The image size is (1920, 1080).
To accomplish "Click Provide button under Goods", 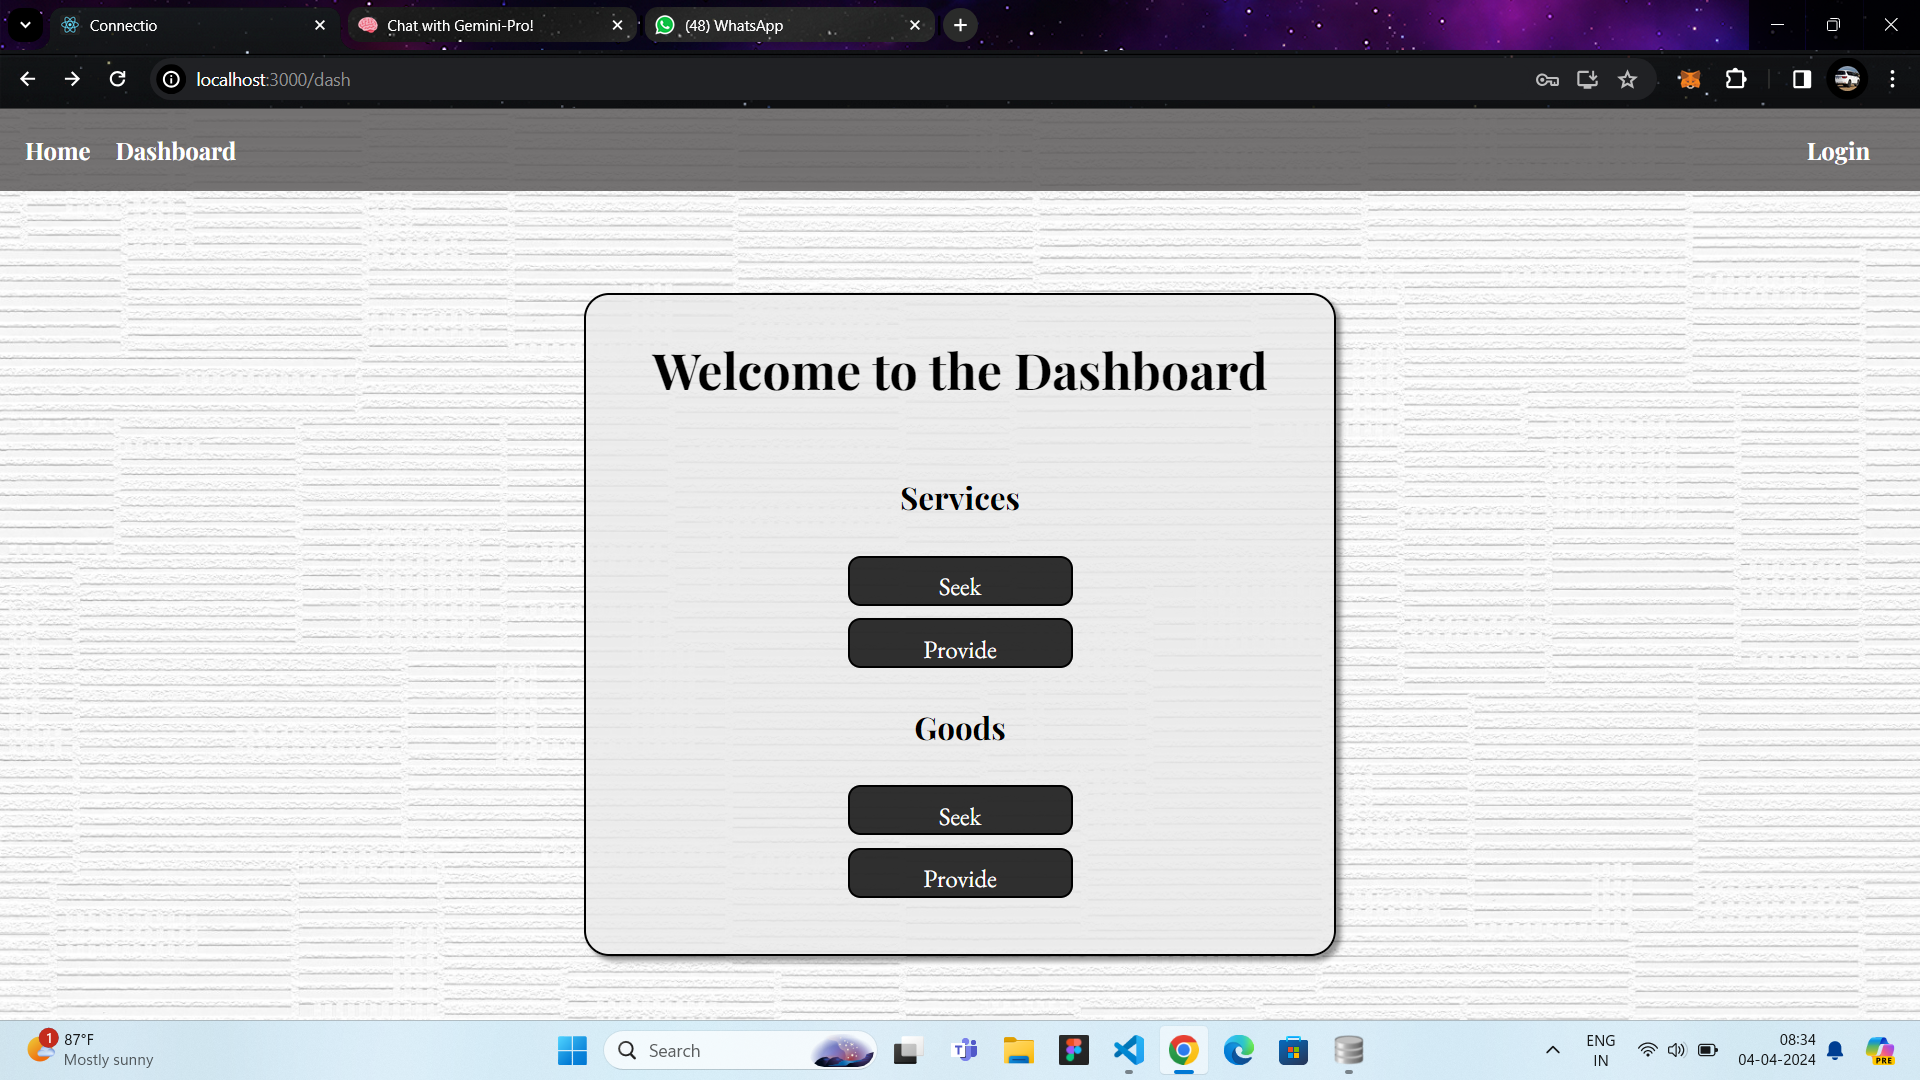I will tap(960, 873).
